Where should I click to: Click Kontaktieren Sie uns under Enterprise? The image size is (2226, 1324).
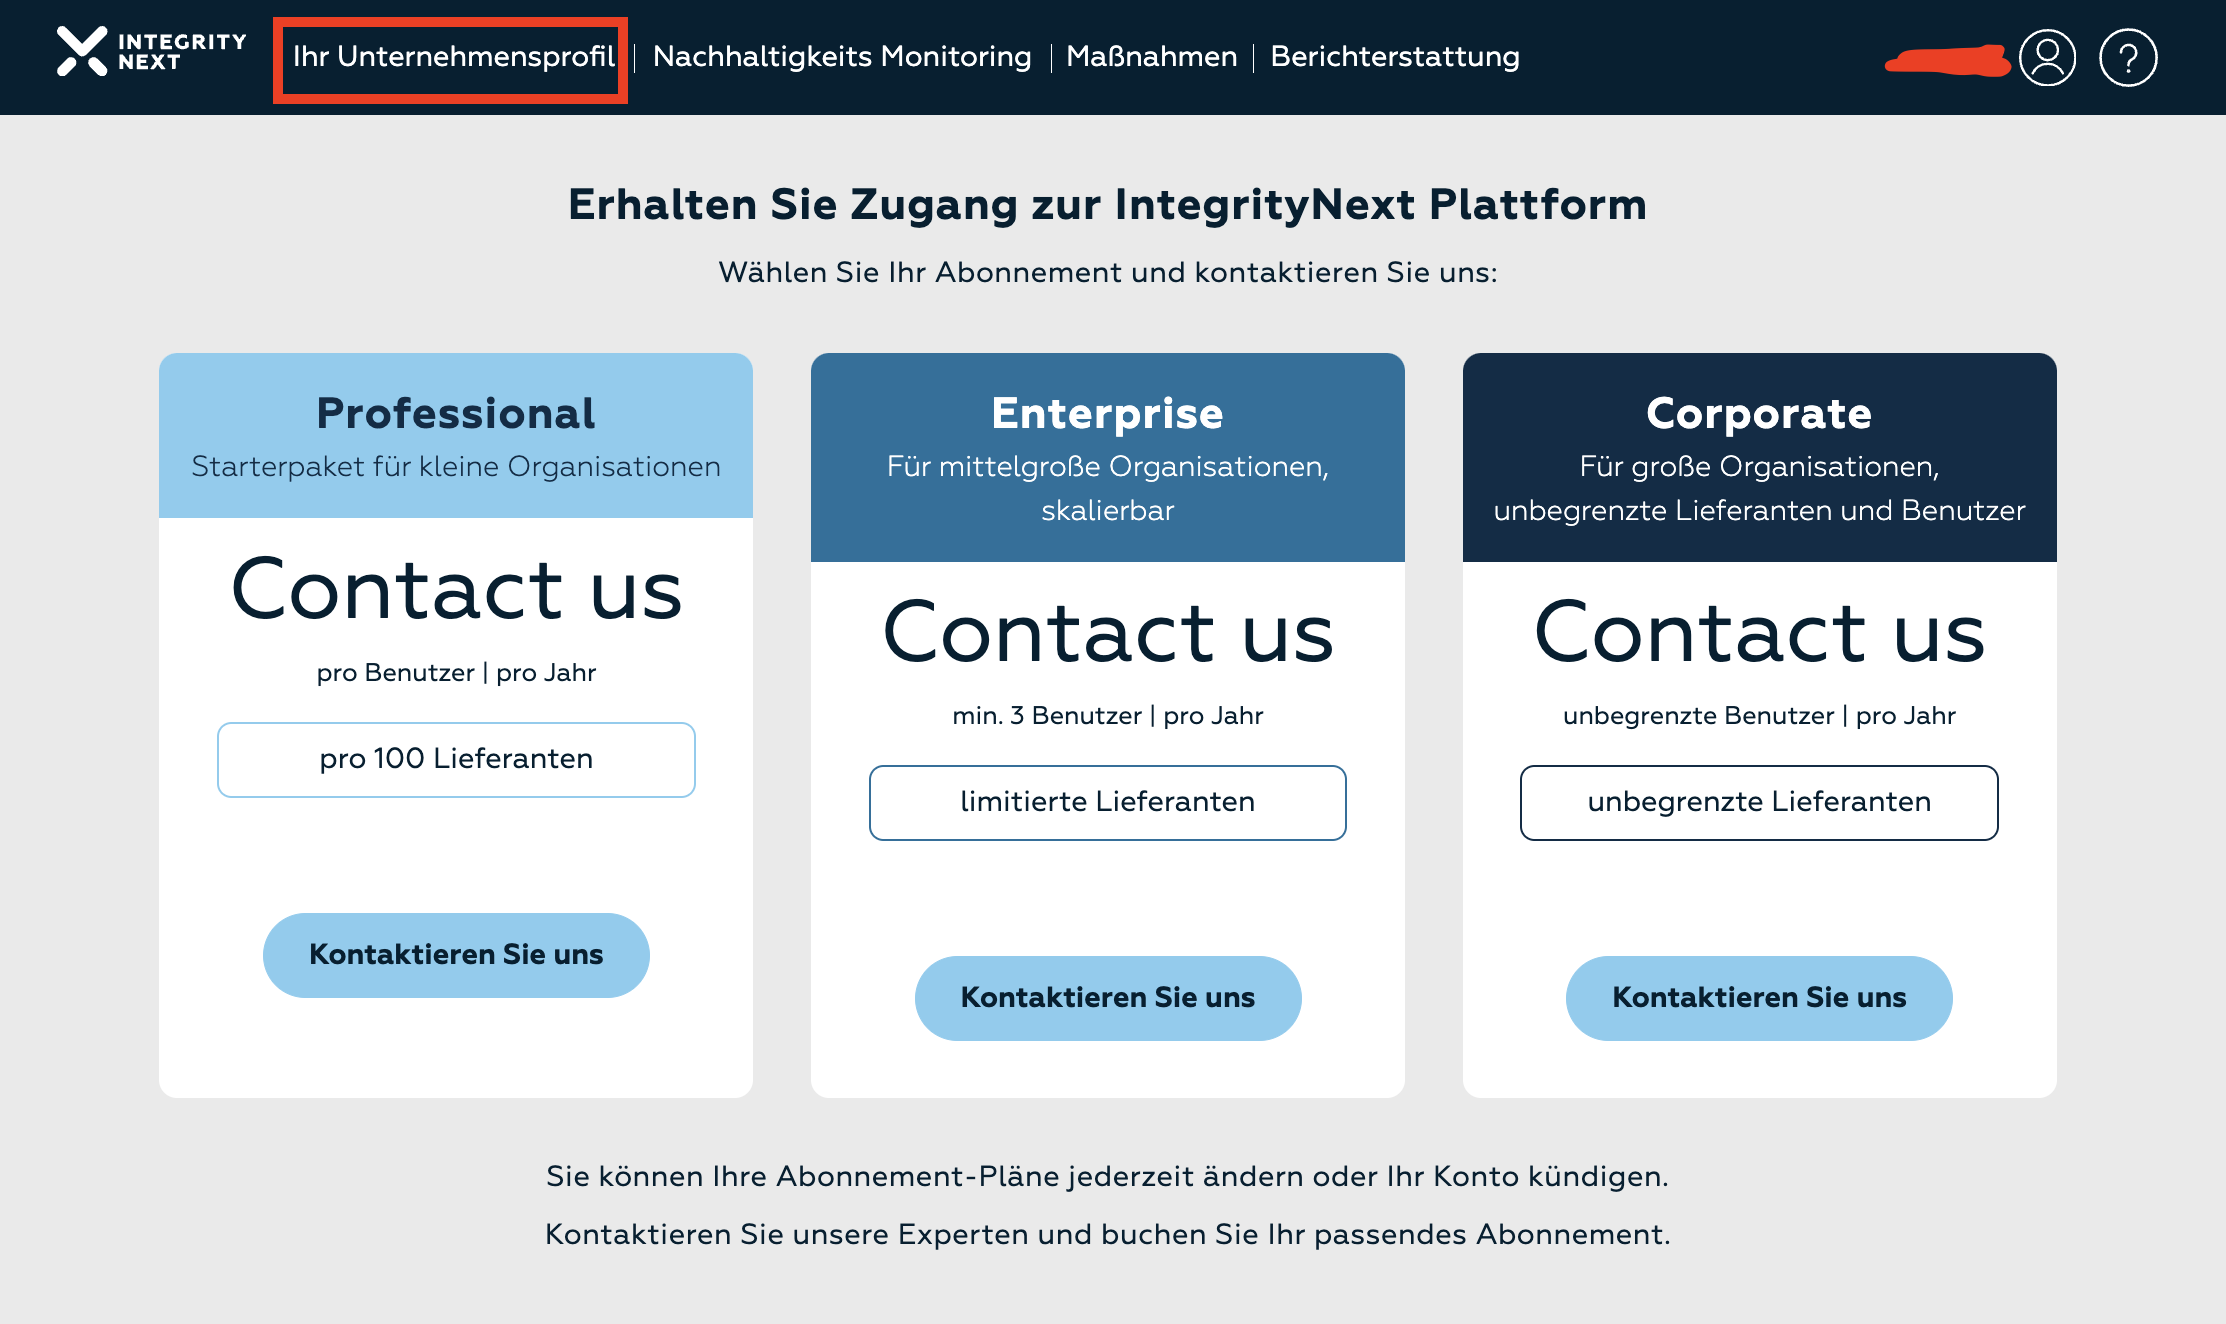point(1108,997)
